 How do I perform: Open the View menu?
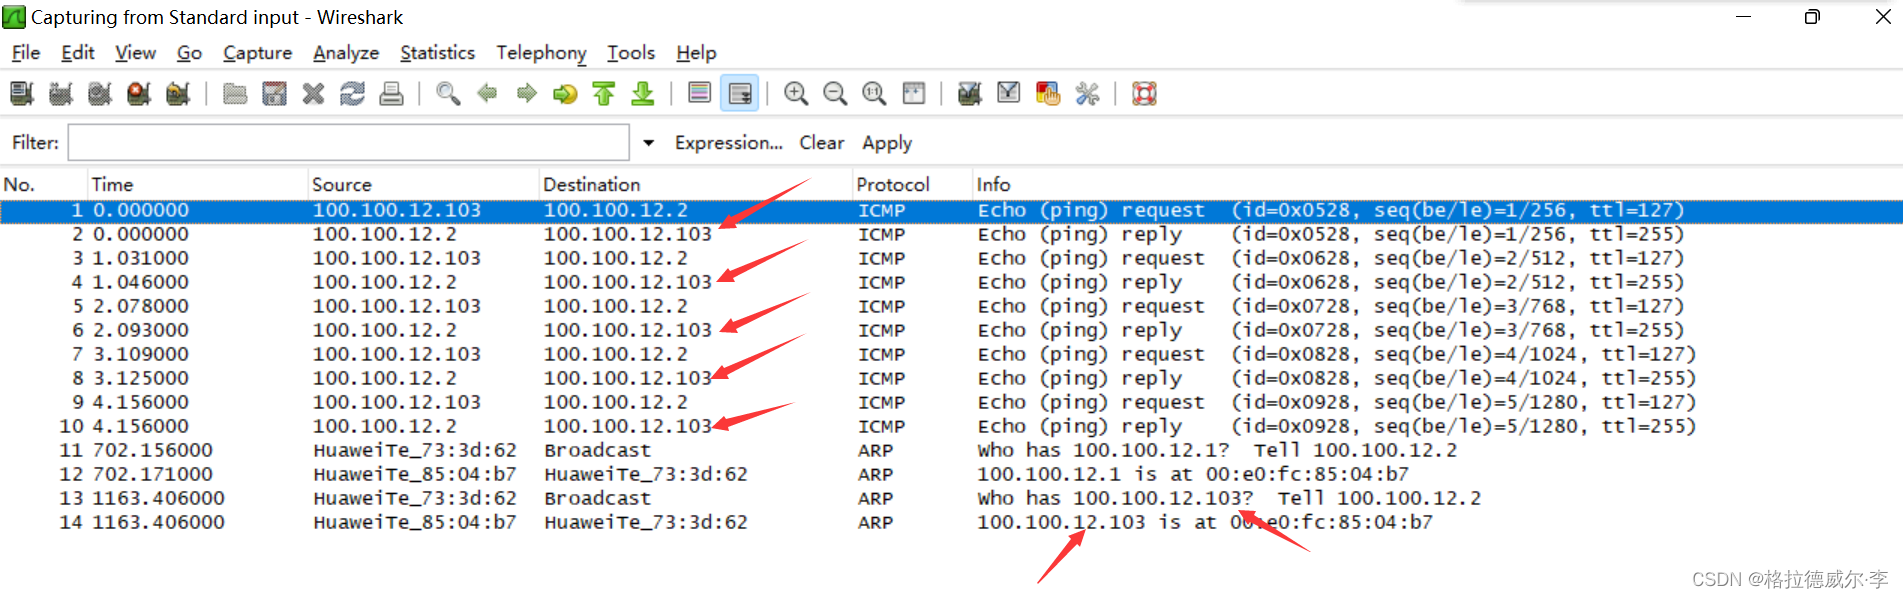136,53
